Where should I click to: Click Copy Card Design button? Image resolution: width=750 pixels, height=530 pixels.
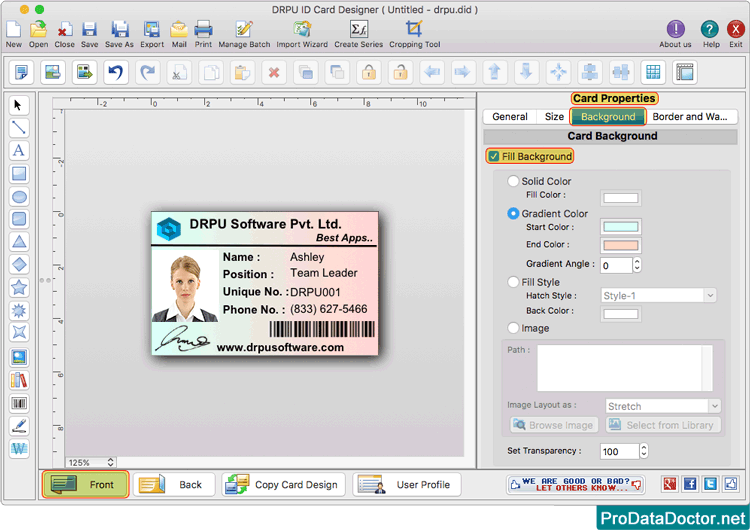[284, 485]
